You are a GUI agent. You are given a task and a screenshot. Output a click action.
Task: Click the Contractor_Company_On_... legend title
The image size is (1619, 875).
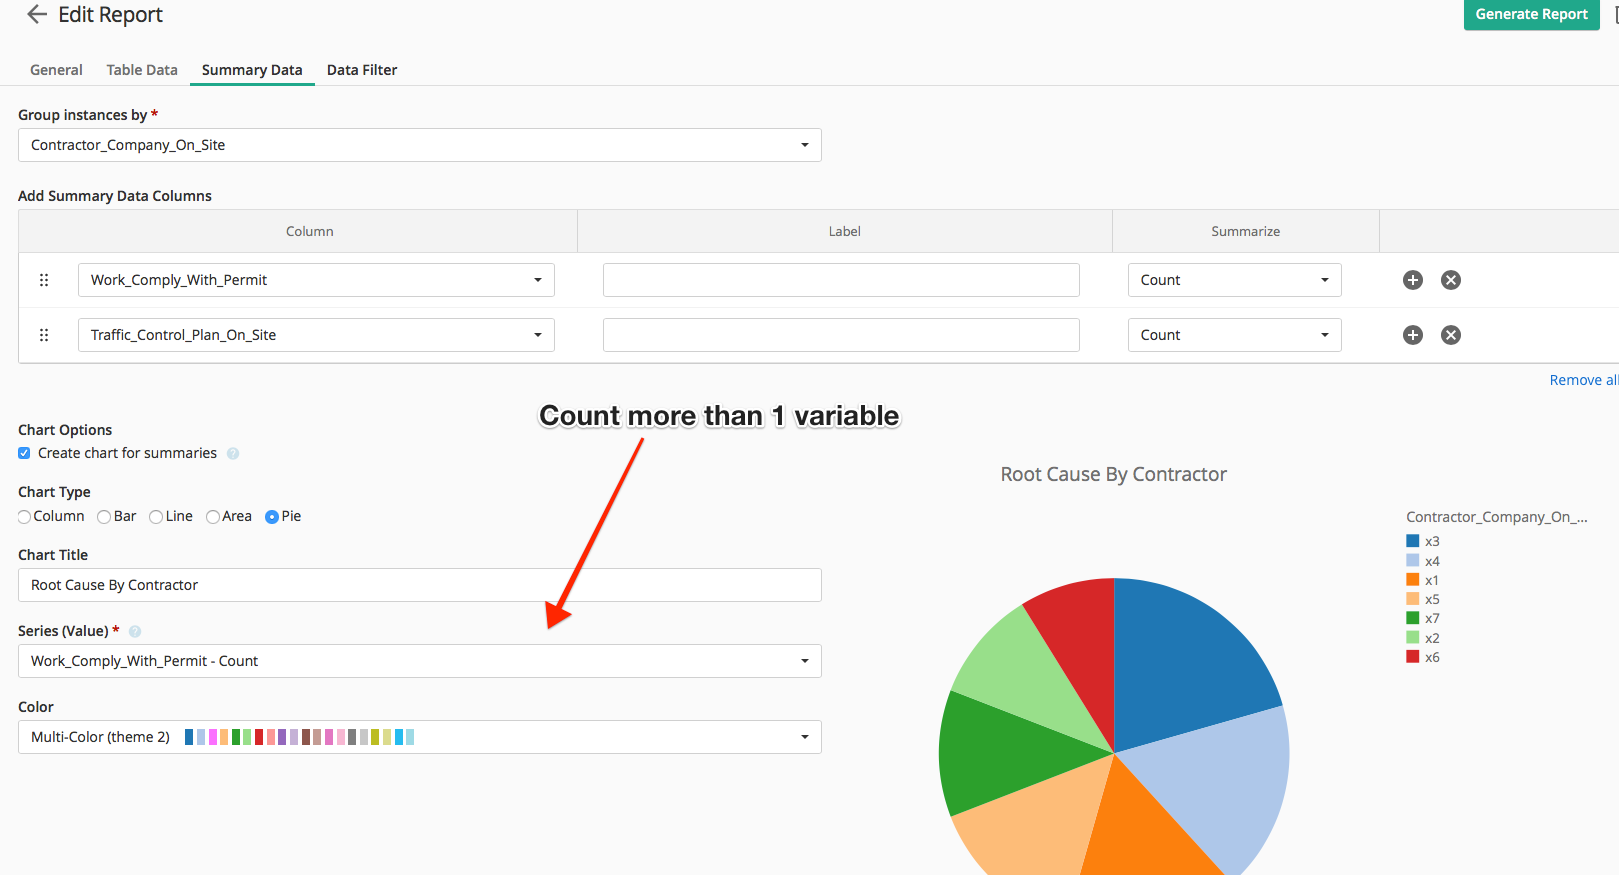pos(1496,517)
